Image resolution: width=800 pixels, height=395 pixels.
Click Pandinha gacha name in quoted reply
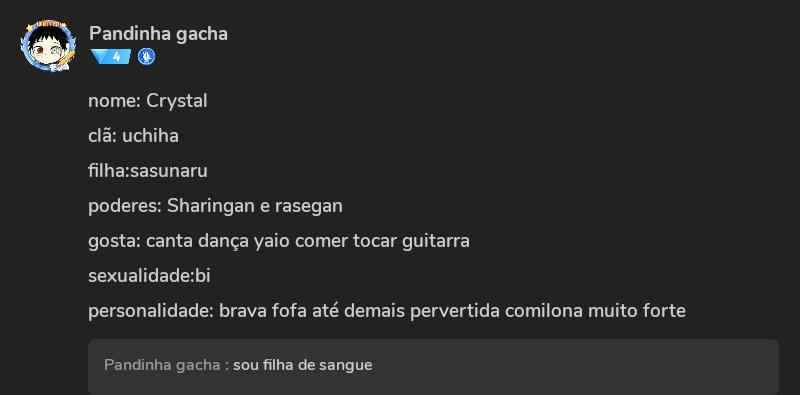tap(162, 365)
